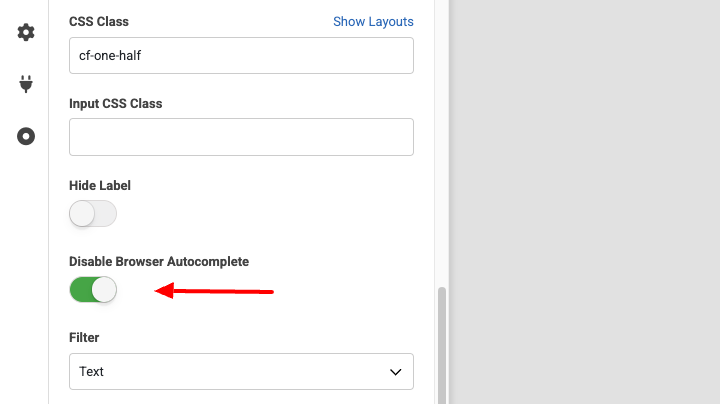Click the Filter dropdown chevron arrow
This screenshot has height=404, width=720.
point(394,372)
